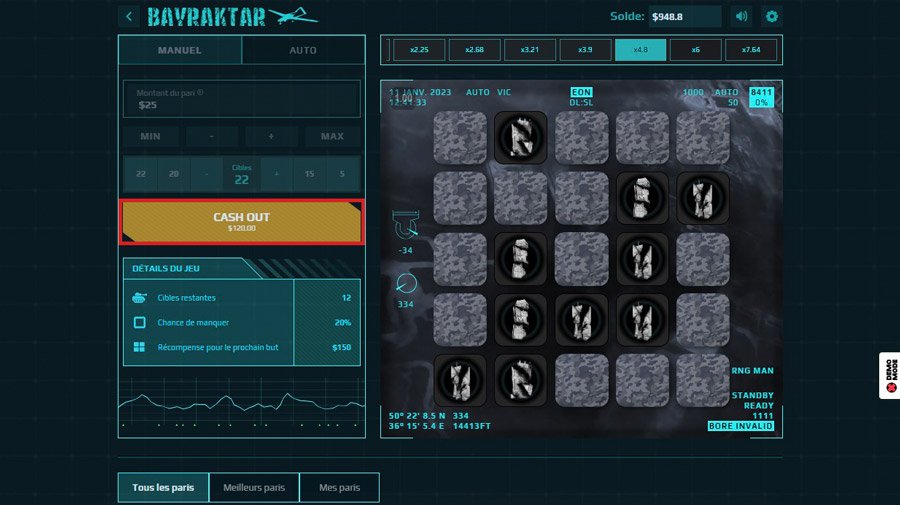
Task: Click the Bayraktar drone logo
Action: (x=232, y=17)
